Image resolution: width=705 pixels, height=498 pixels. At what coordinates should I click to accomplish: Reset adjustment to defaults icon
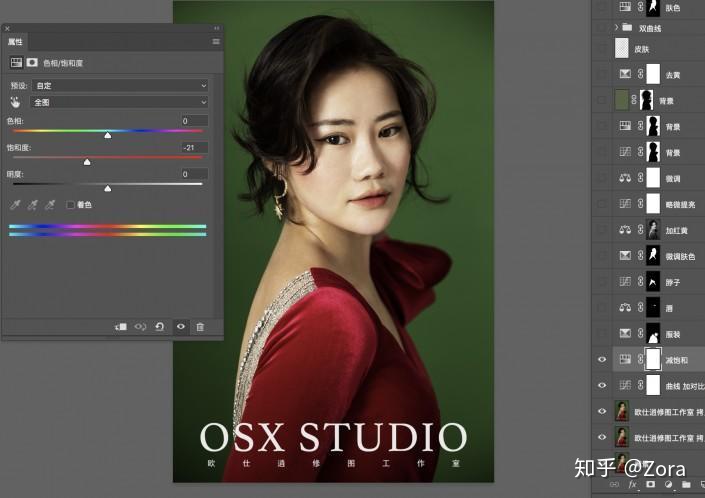tap(160, 327)
